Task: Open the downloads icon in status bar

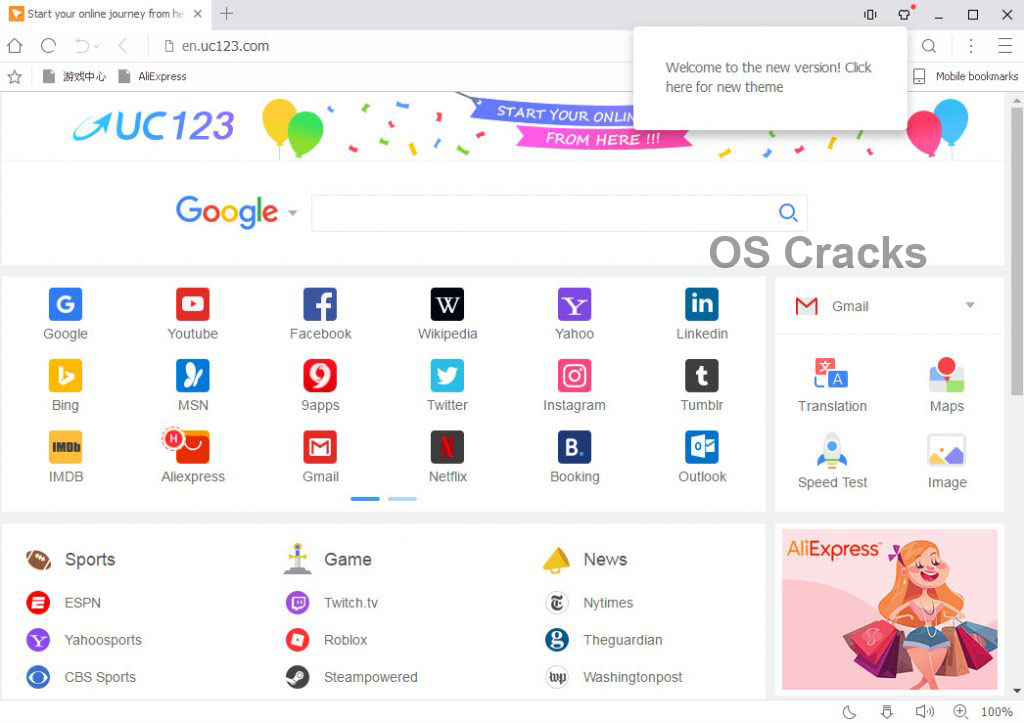Action: click(x=886, y=711)
